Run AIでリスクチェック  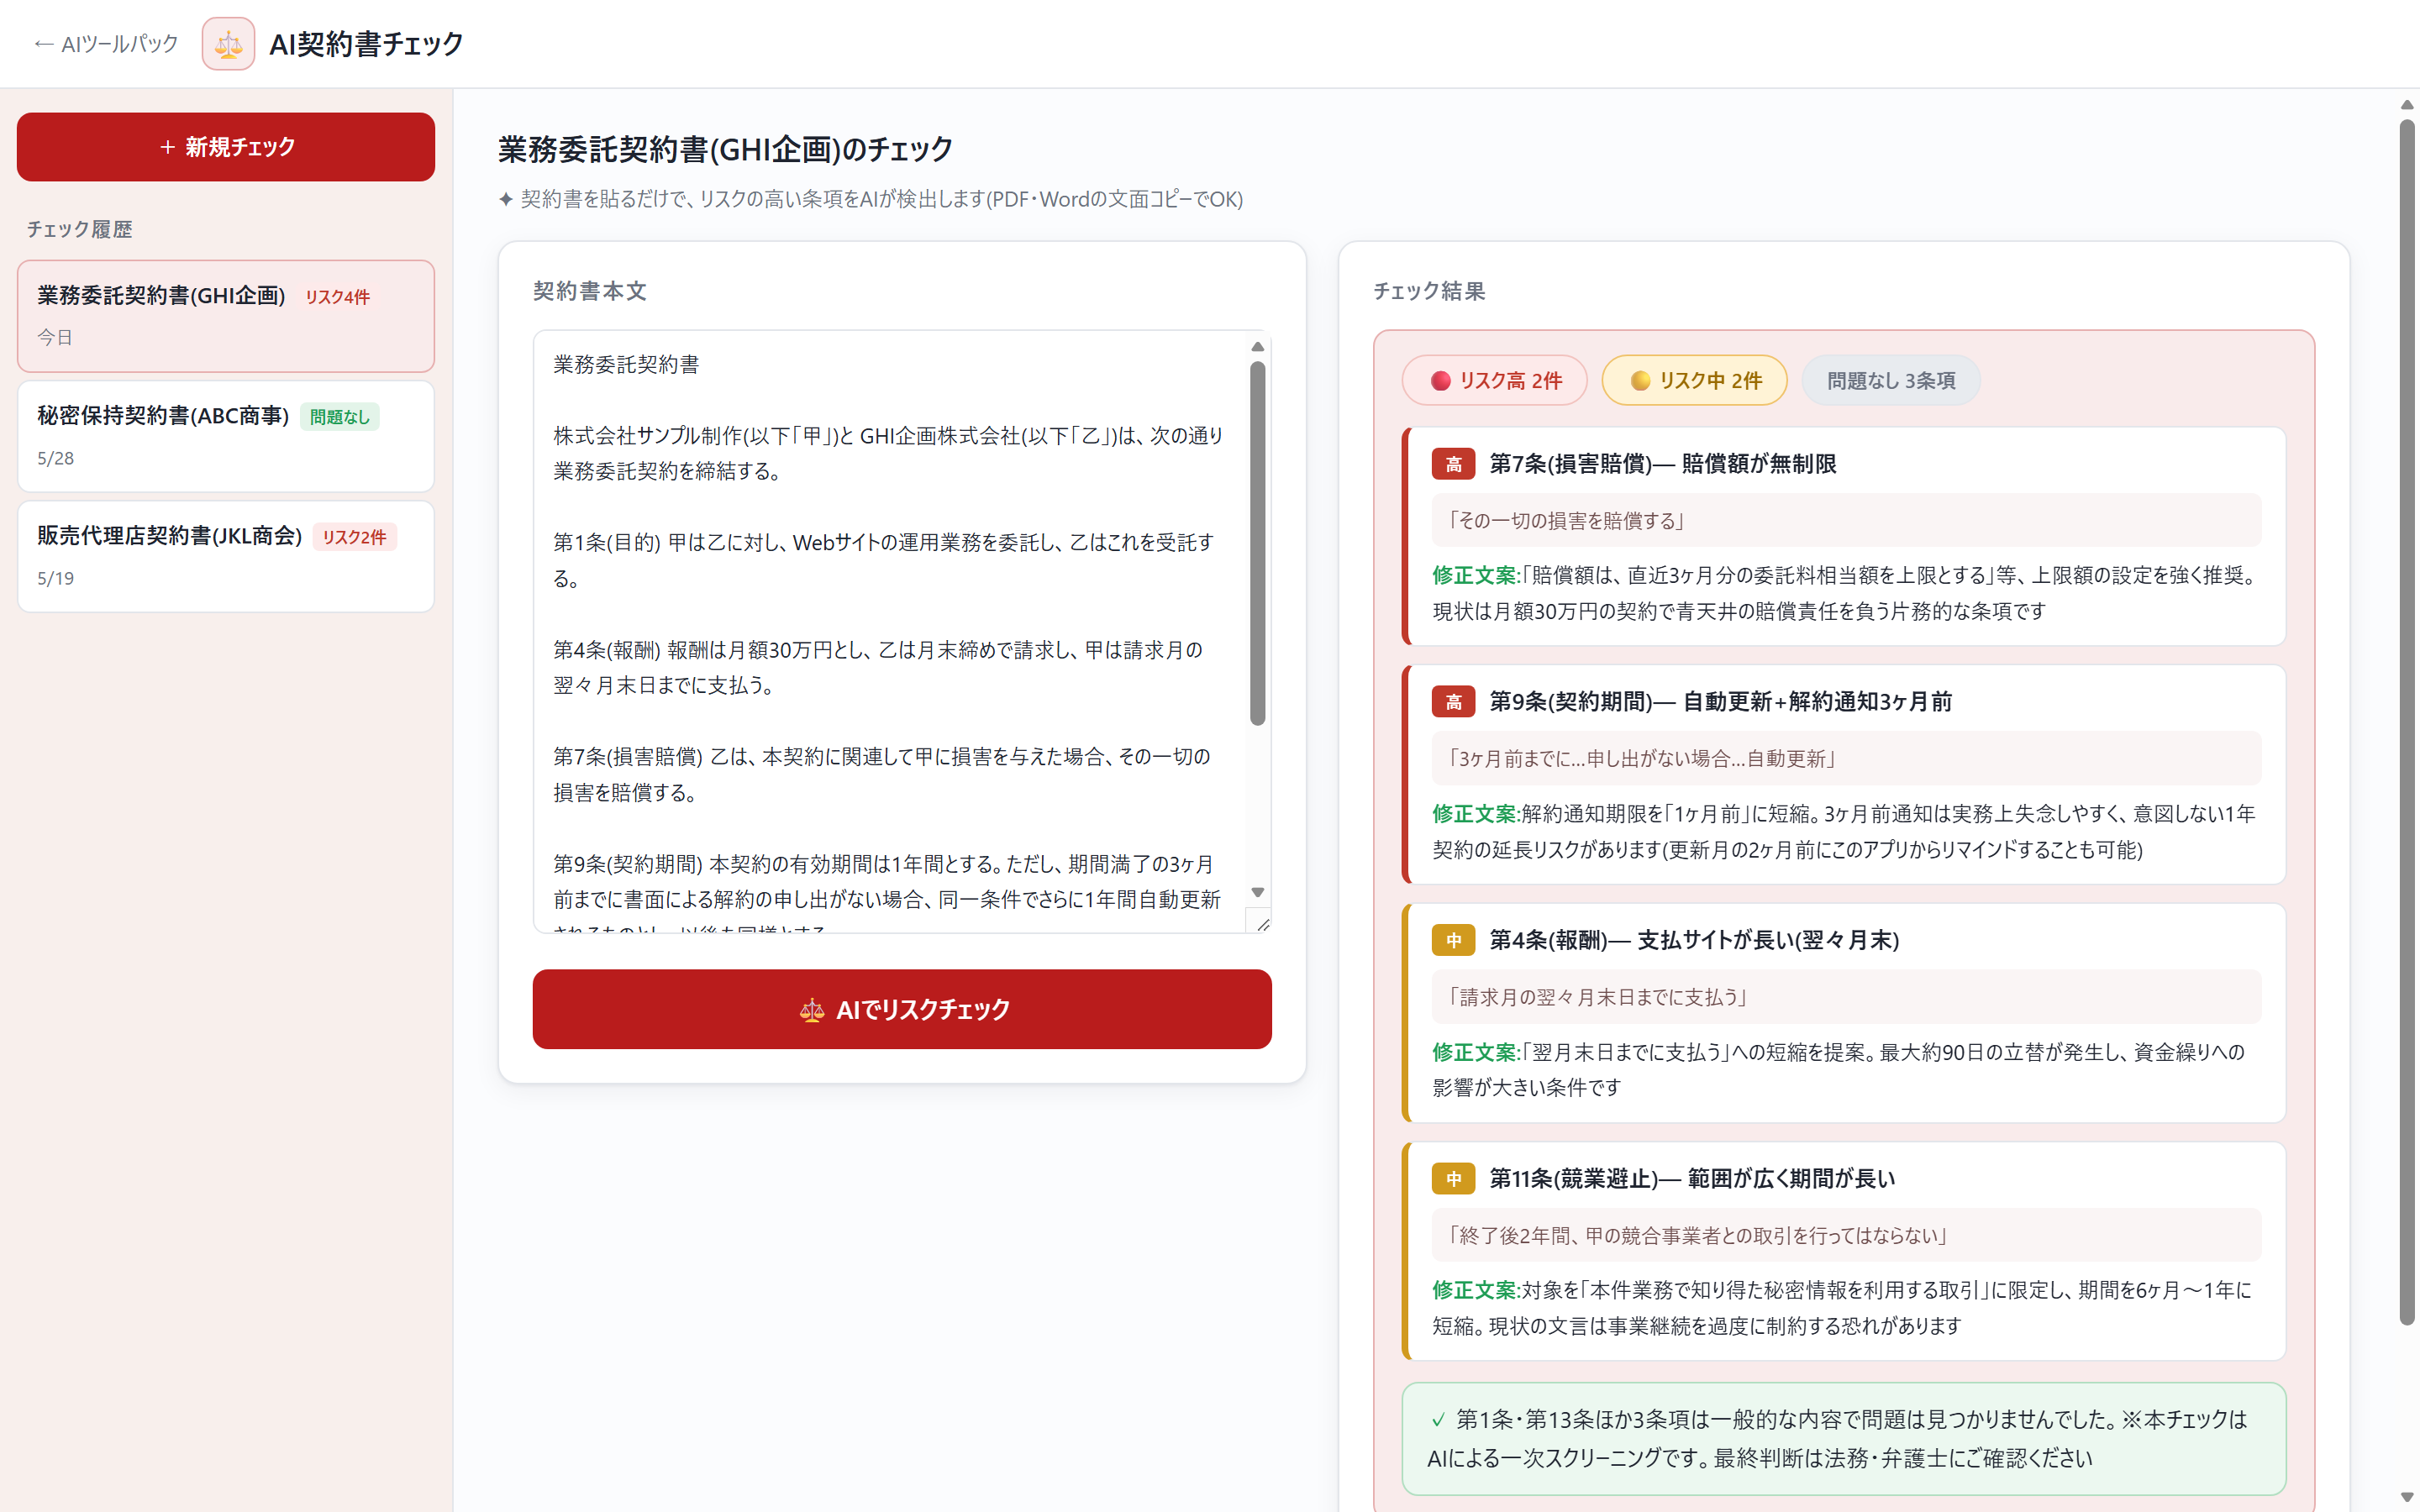coord(902,1009)
